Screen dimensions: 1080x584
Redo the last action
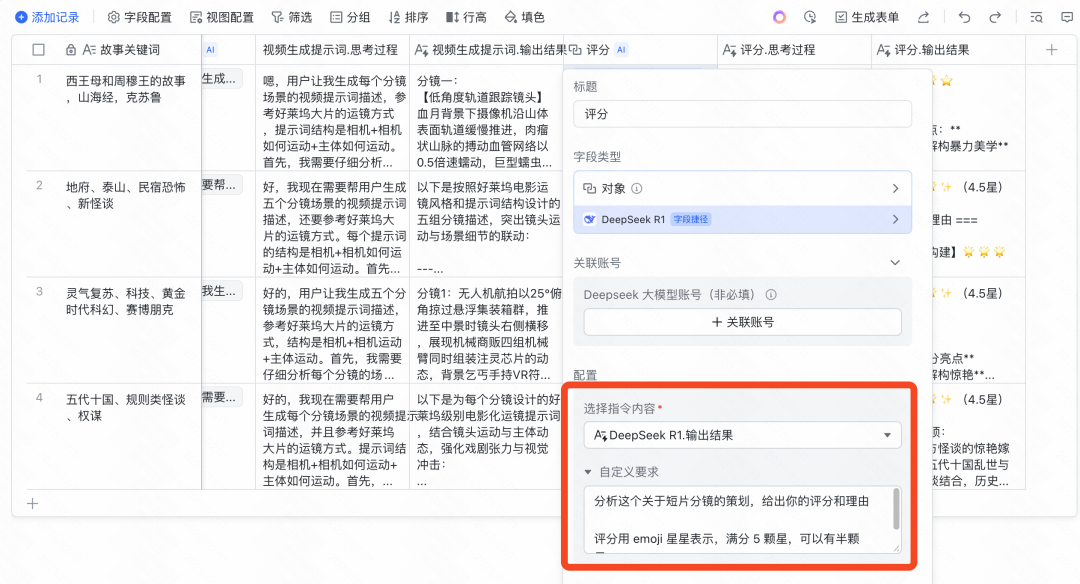pos(995,17)
